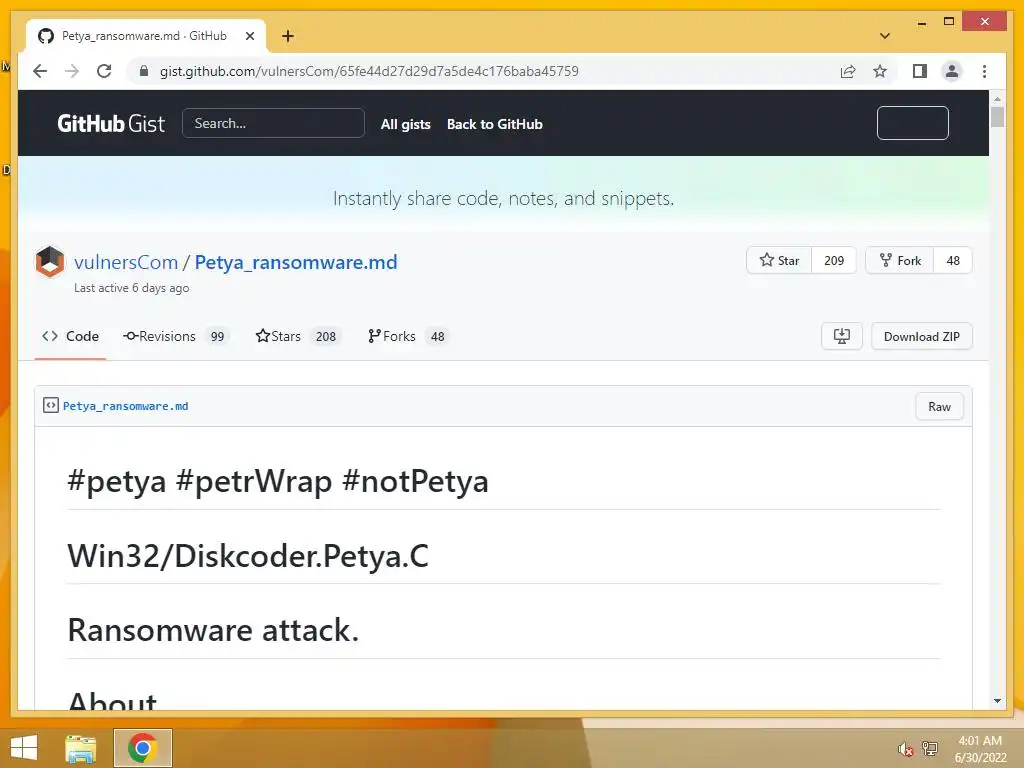
Task: Open vulnersCom user profile link
Action: point(126,262)
